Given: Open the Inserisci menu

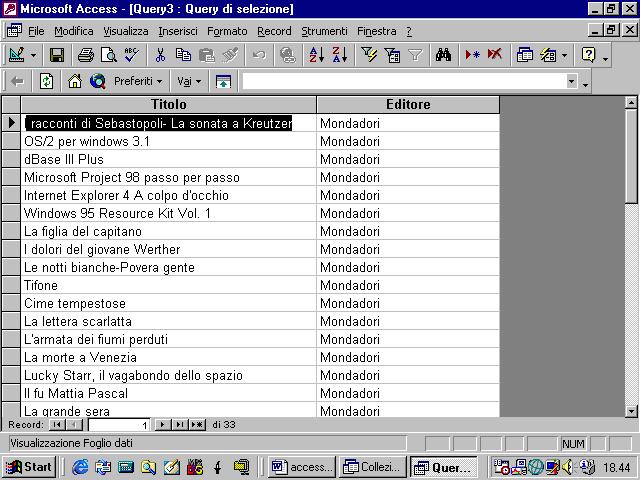Looking at the screenshot, I should click(x=178, y=31).
